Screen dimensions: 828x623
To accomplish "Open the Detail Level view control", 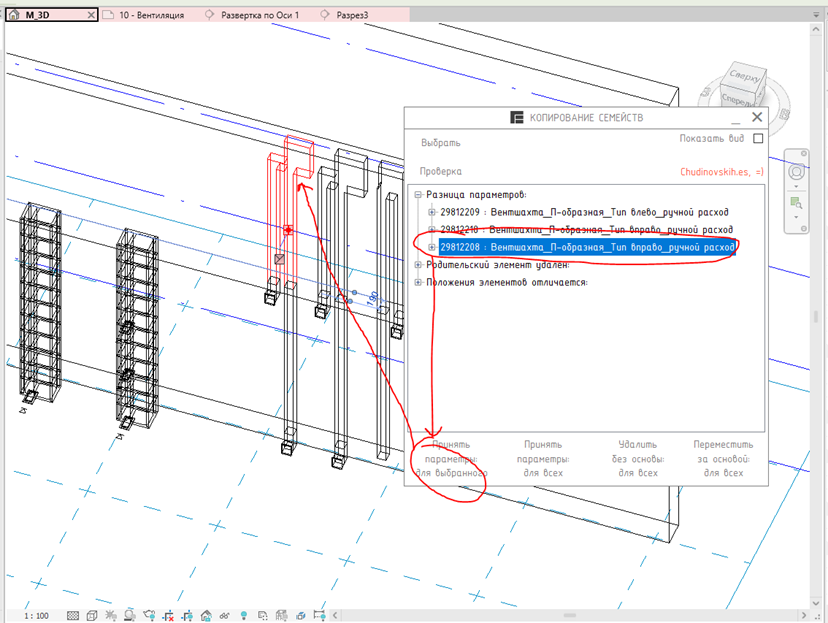I will click(x=73, y=616).
